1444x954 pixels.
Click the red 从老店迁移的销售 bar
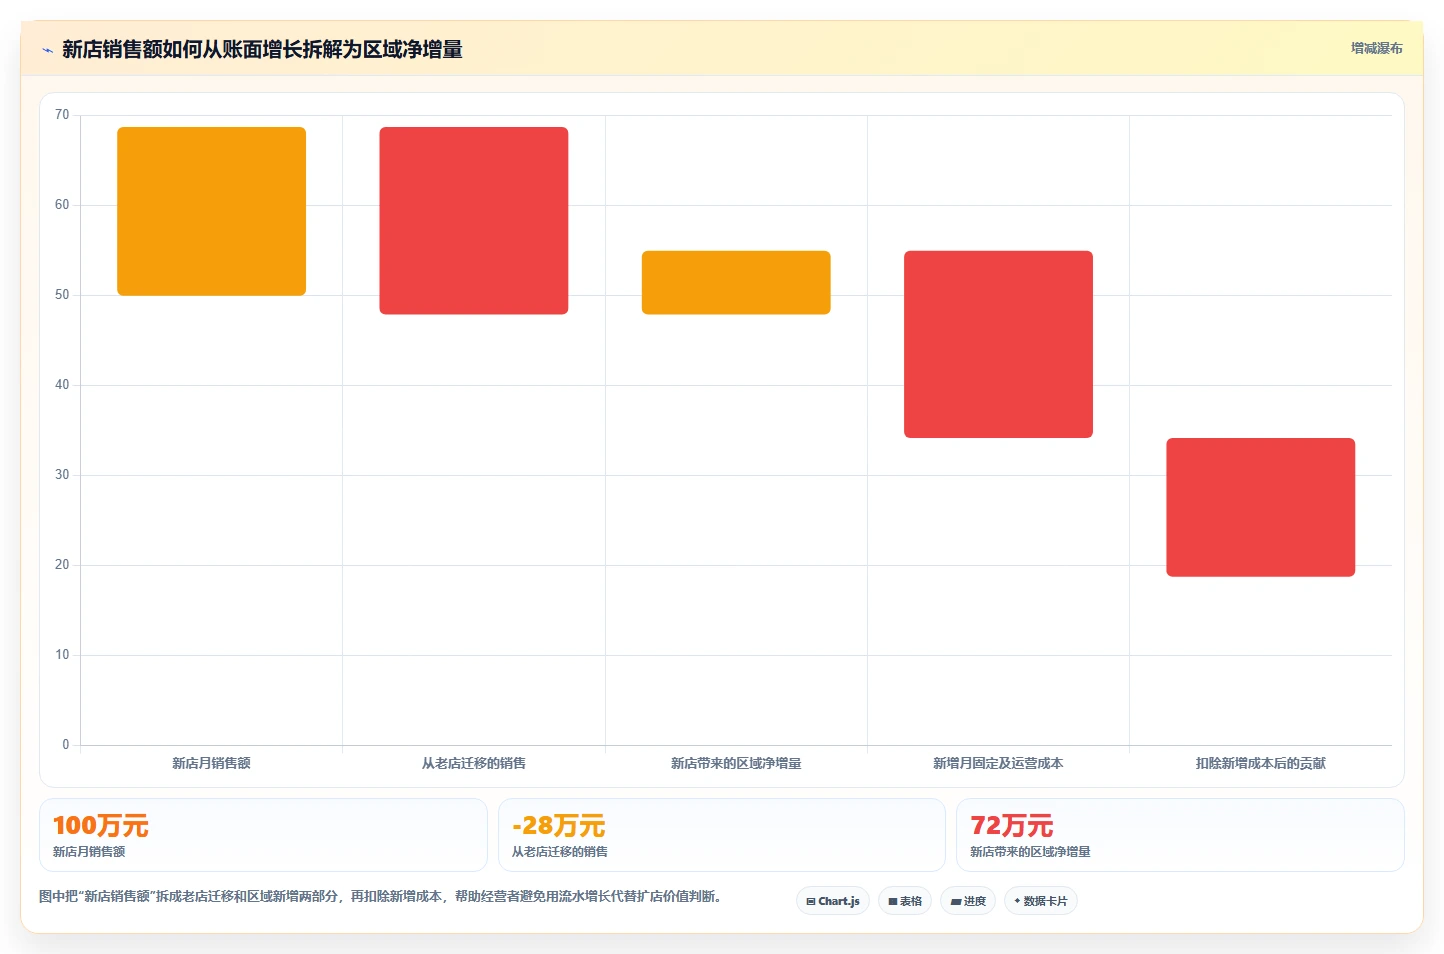point(474,221)
